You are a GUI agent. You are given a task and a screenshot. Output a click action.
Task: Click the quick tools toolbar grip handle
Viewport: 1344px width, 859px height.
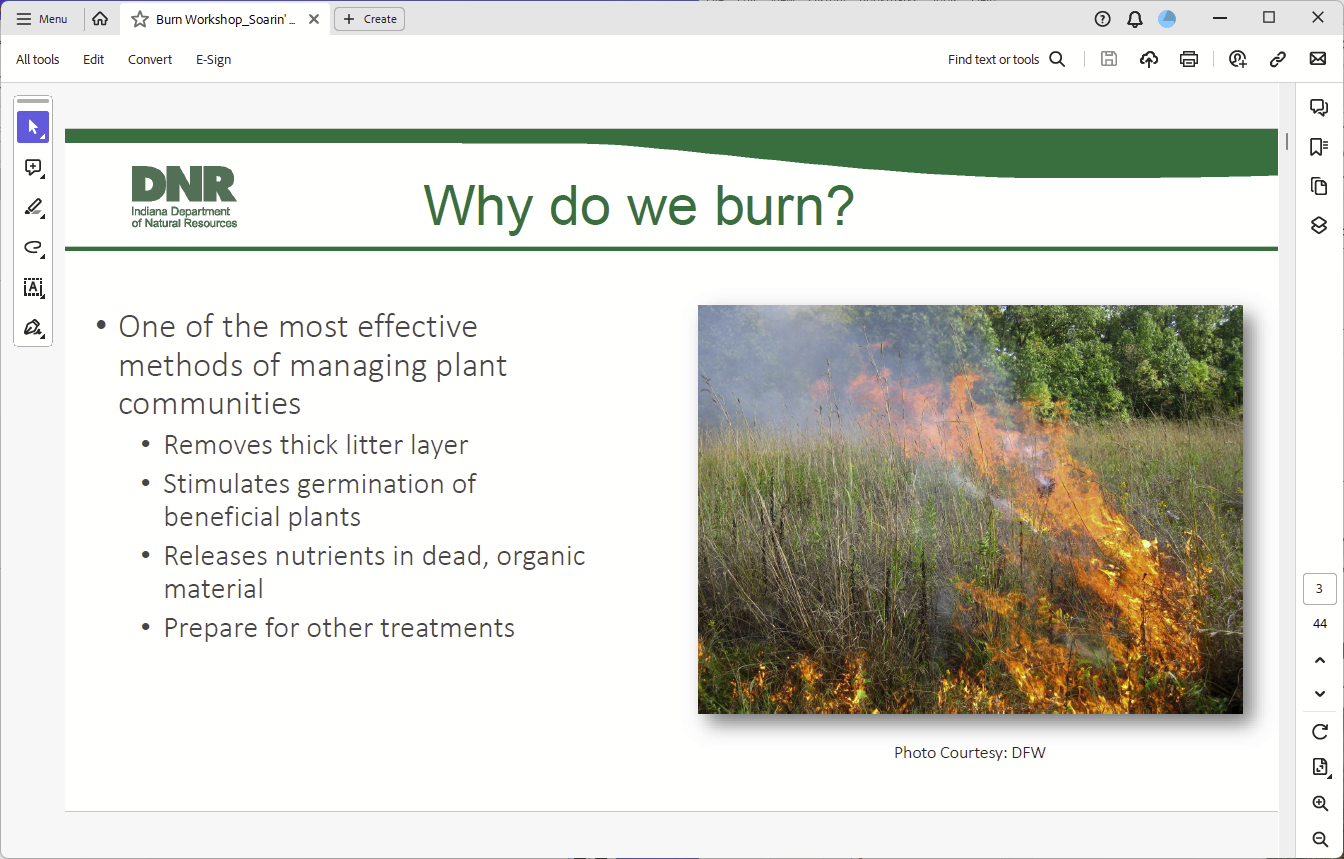pos(33,101)
